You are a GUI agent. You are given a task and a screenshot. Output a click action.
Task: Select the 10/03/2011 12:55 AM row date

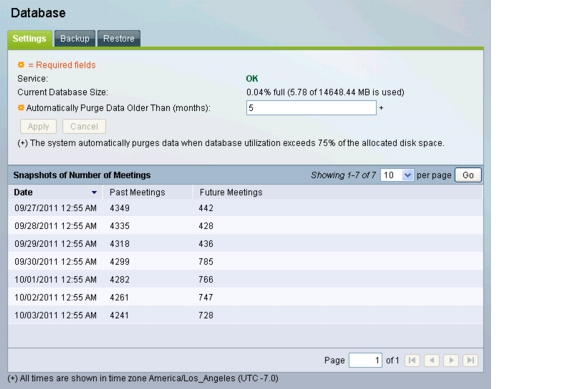[x=55, y=315]
